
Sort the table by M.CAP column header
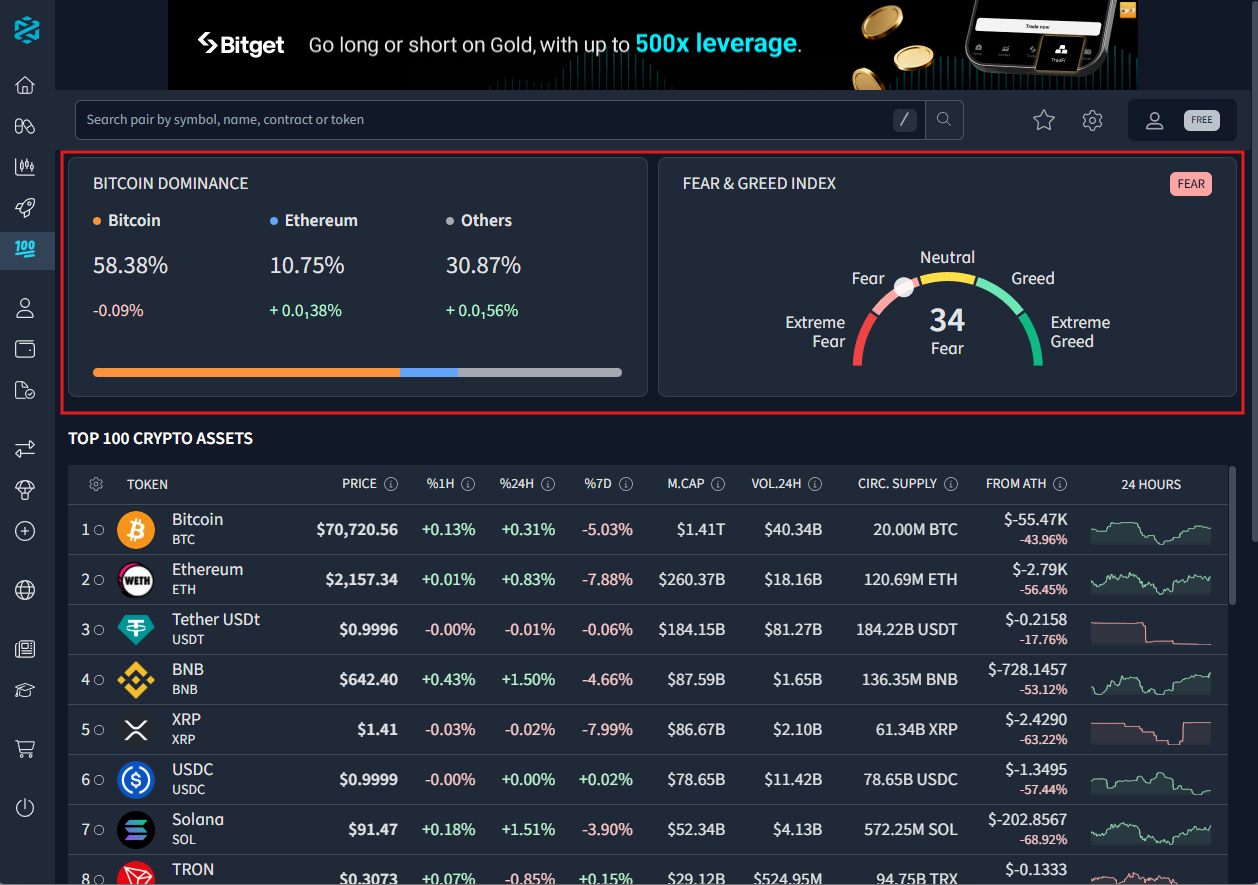686,484
